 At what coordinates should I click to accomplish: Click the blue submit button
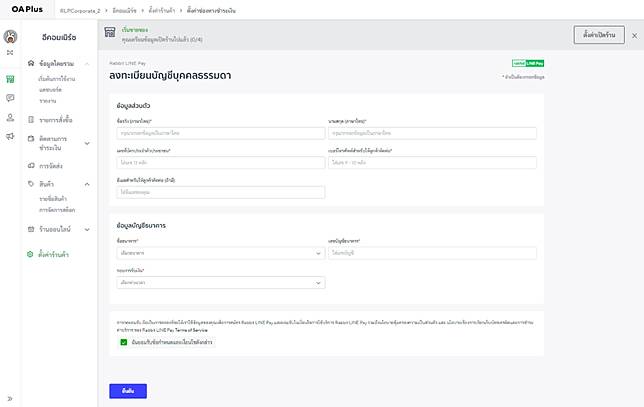click(128, 390)
